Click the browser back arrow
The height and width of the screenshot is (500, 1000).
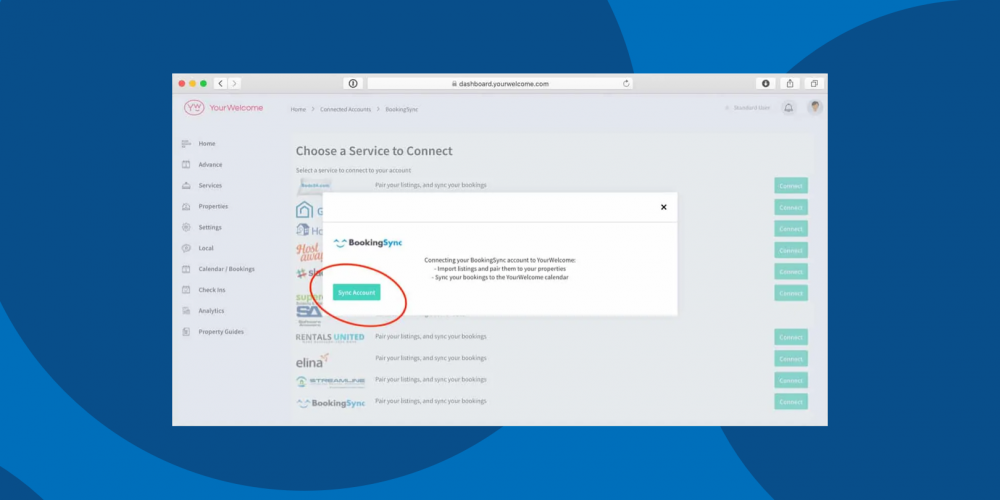[221, 84]
